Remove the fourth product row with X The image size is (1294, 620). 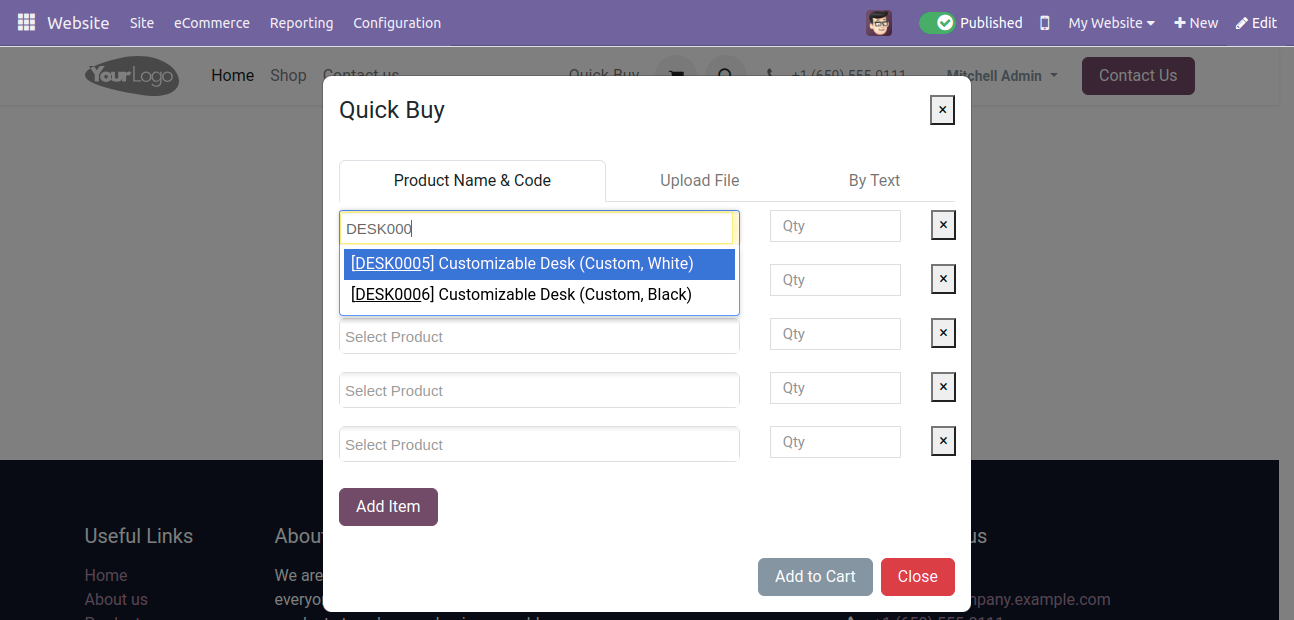(x=943, y=387)
